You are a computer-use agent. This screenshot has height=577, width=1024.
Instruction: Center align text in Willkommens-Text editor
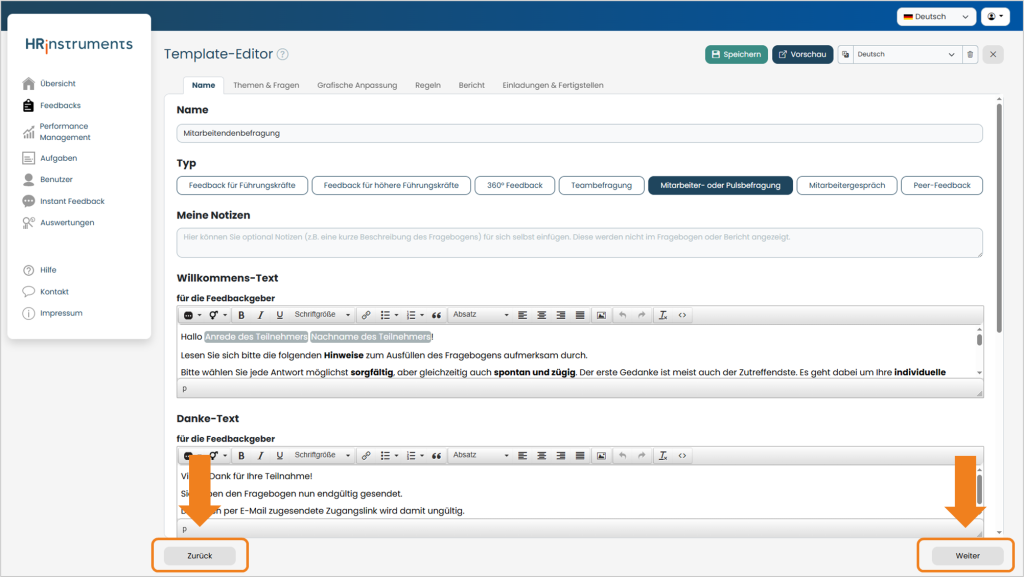click(541, 315)
